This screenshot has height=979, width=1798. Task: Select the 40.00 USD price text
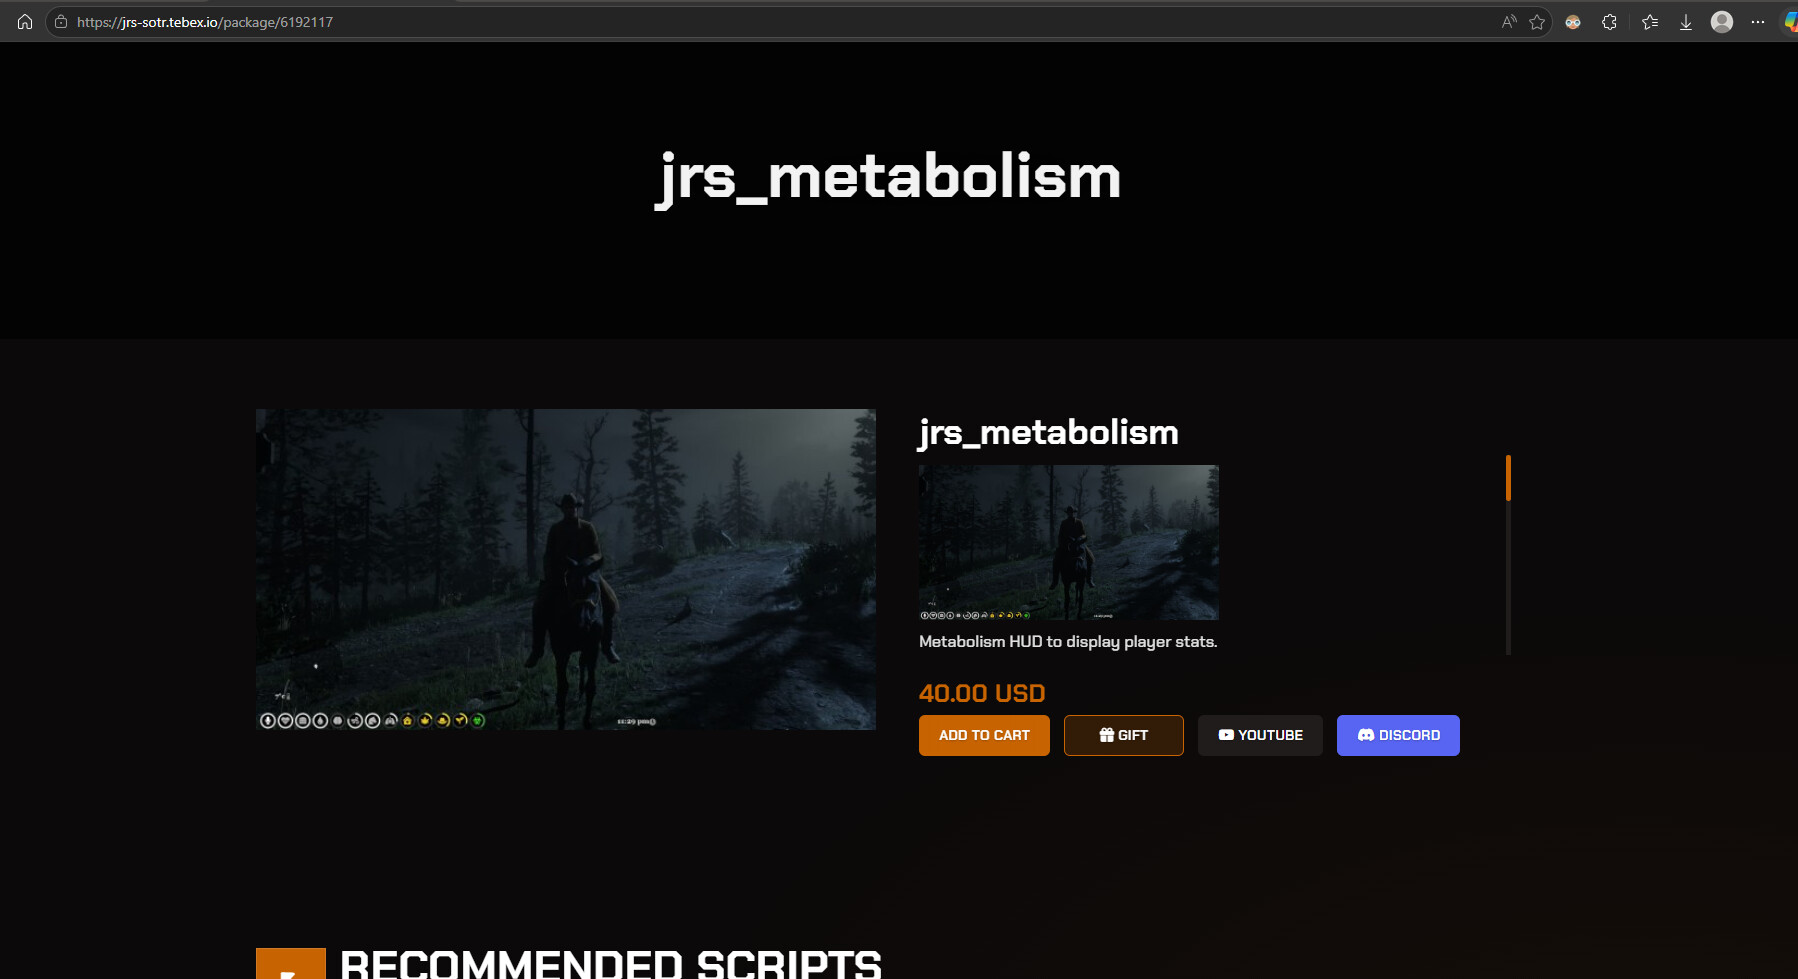(982, 693)
